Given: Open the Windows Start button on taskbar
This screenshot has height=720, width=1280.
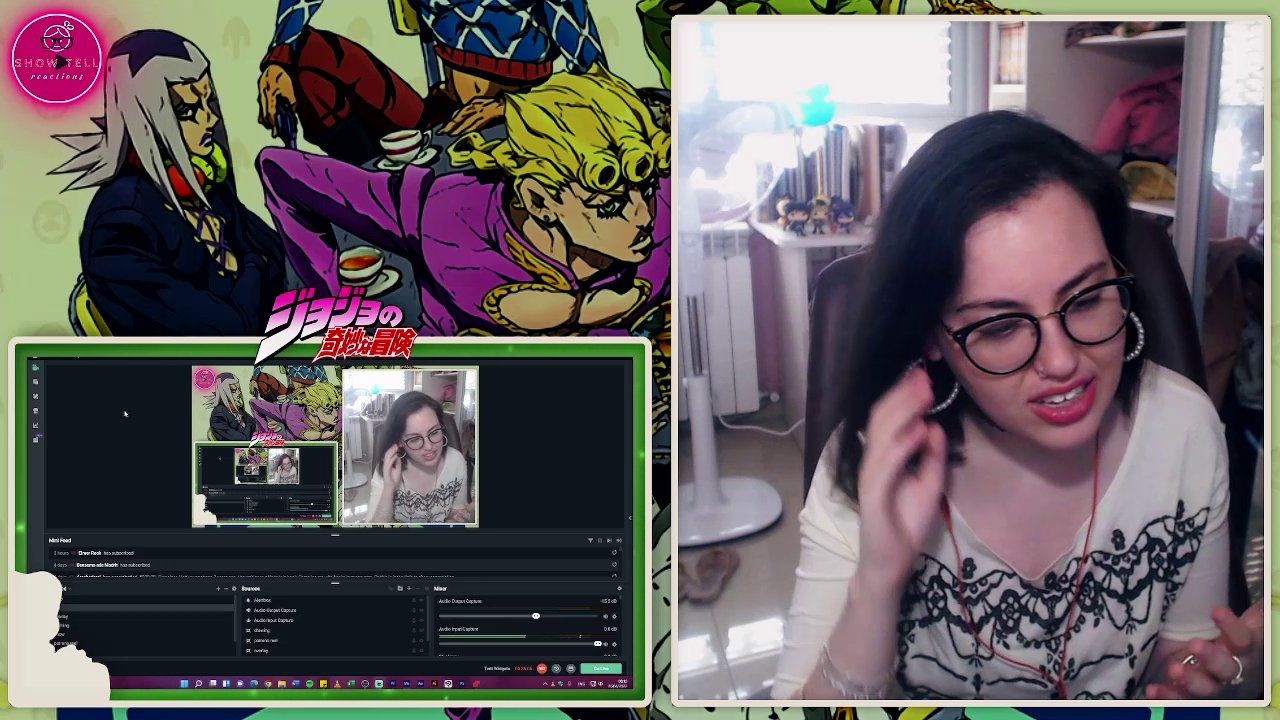Looking at the screenshot, I should [x=184, y=683].
